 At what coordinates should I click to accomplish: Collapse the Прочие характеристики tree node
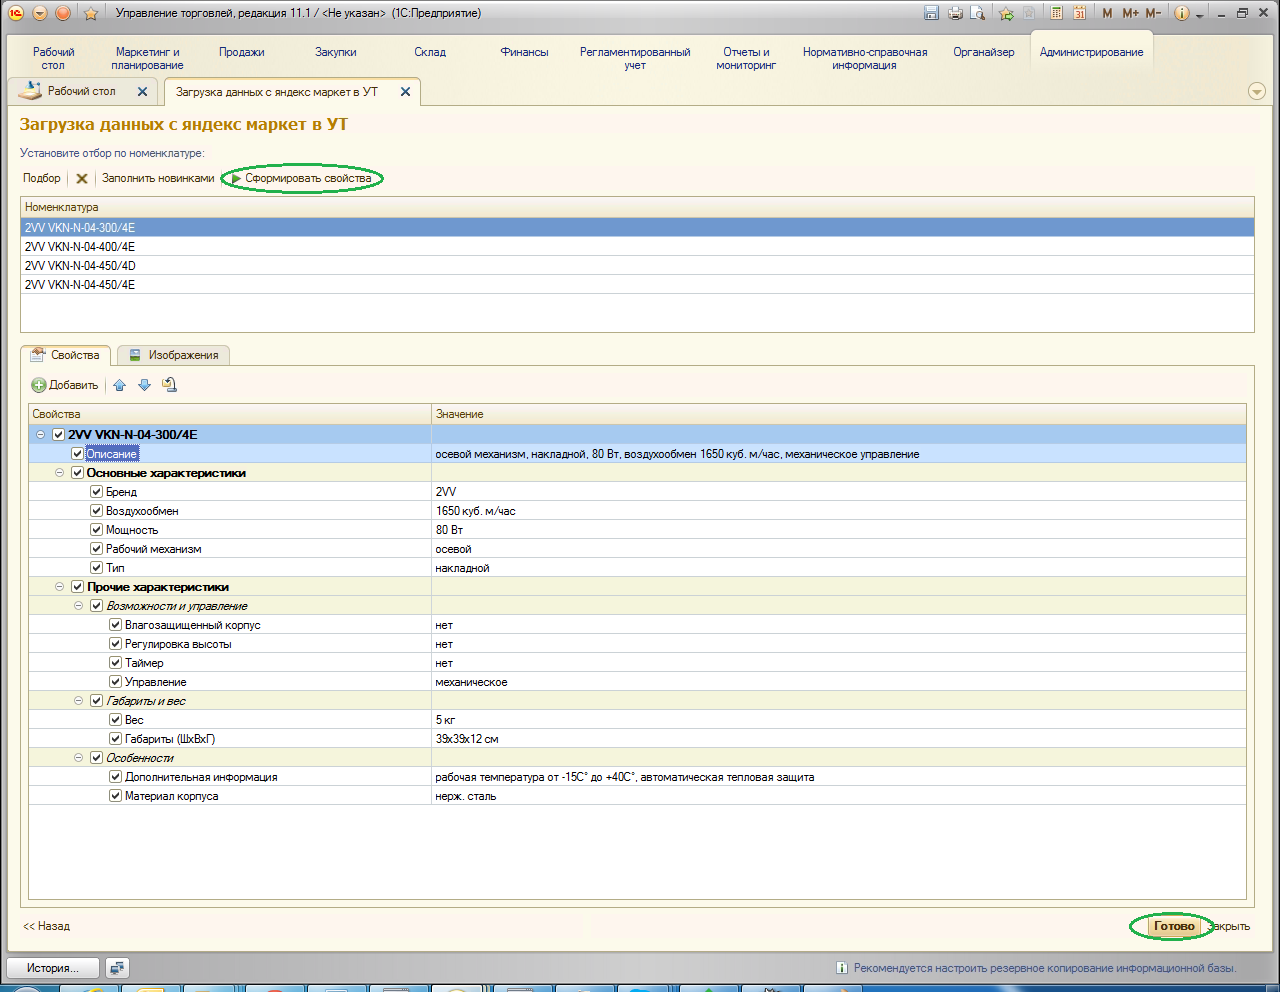(x=60, y=587)
